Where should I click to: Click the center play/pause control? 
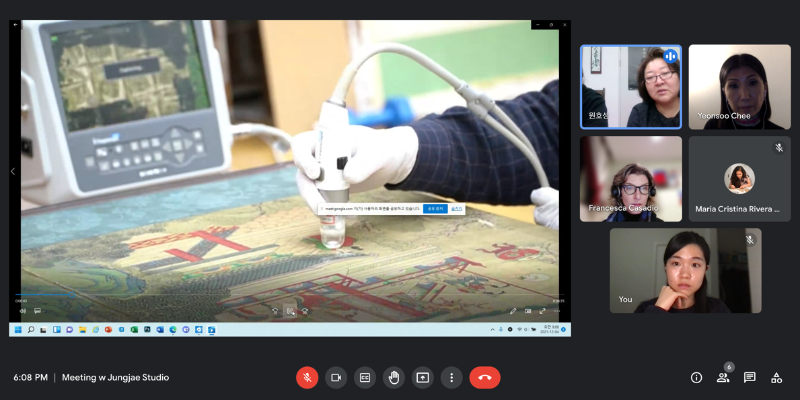tap(290, 311)
